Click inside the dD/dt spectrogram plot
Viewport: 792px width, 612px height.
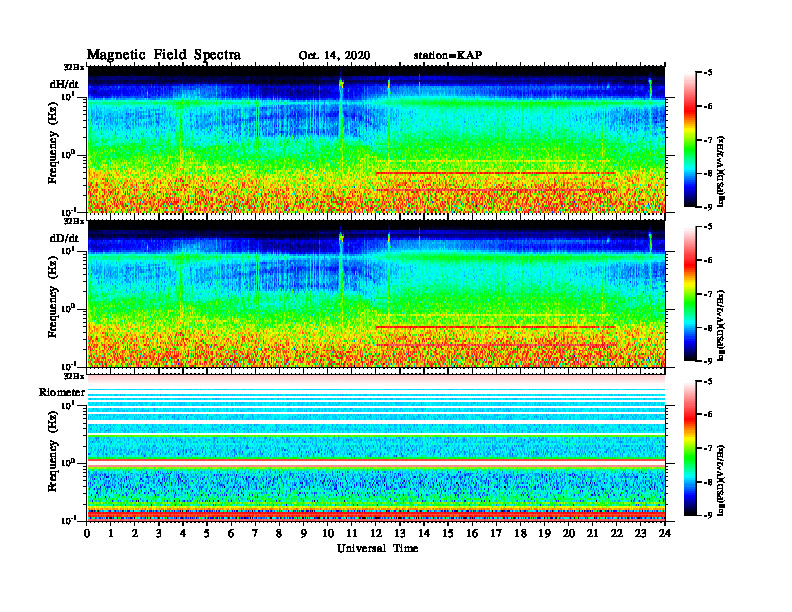pos(376,293)
